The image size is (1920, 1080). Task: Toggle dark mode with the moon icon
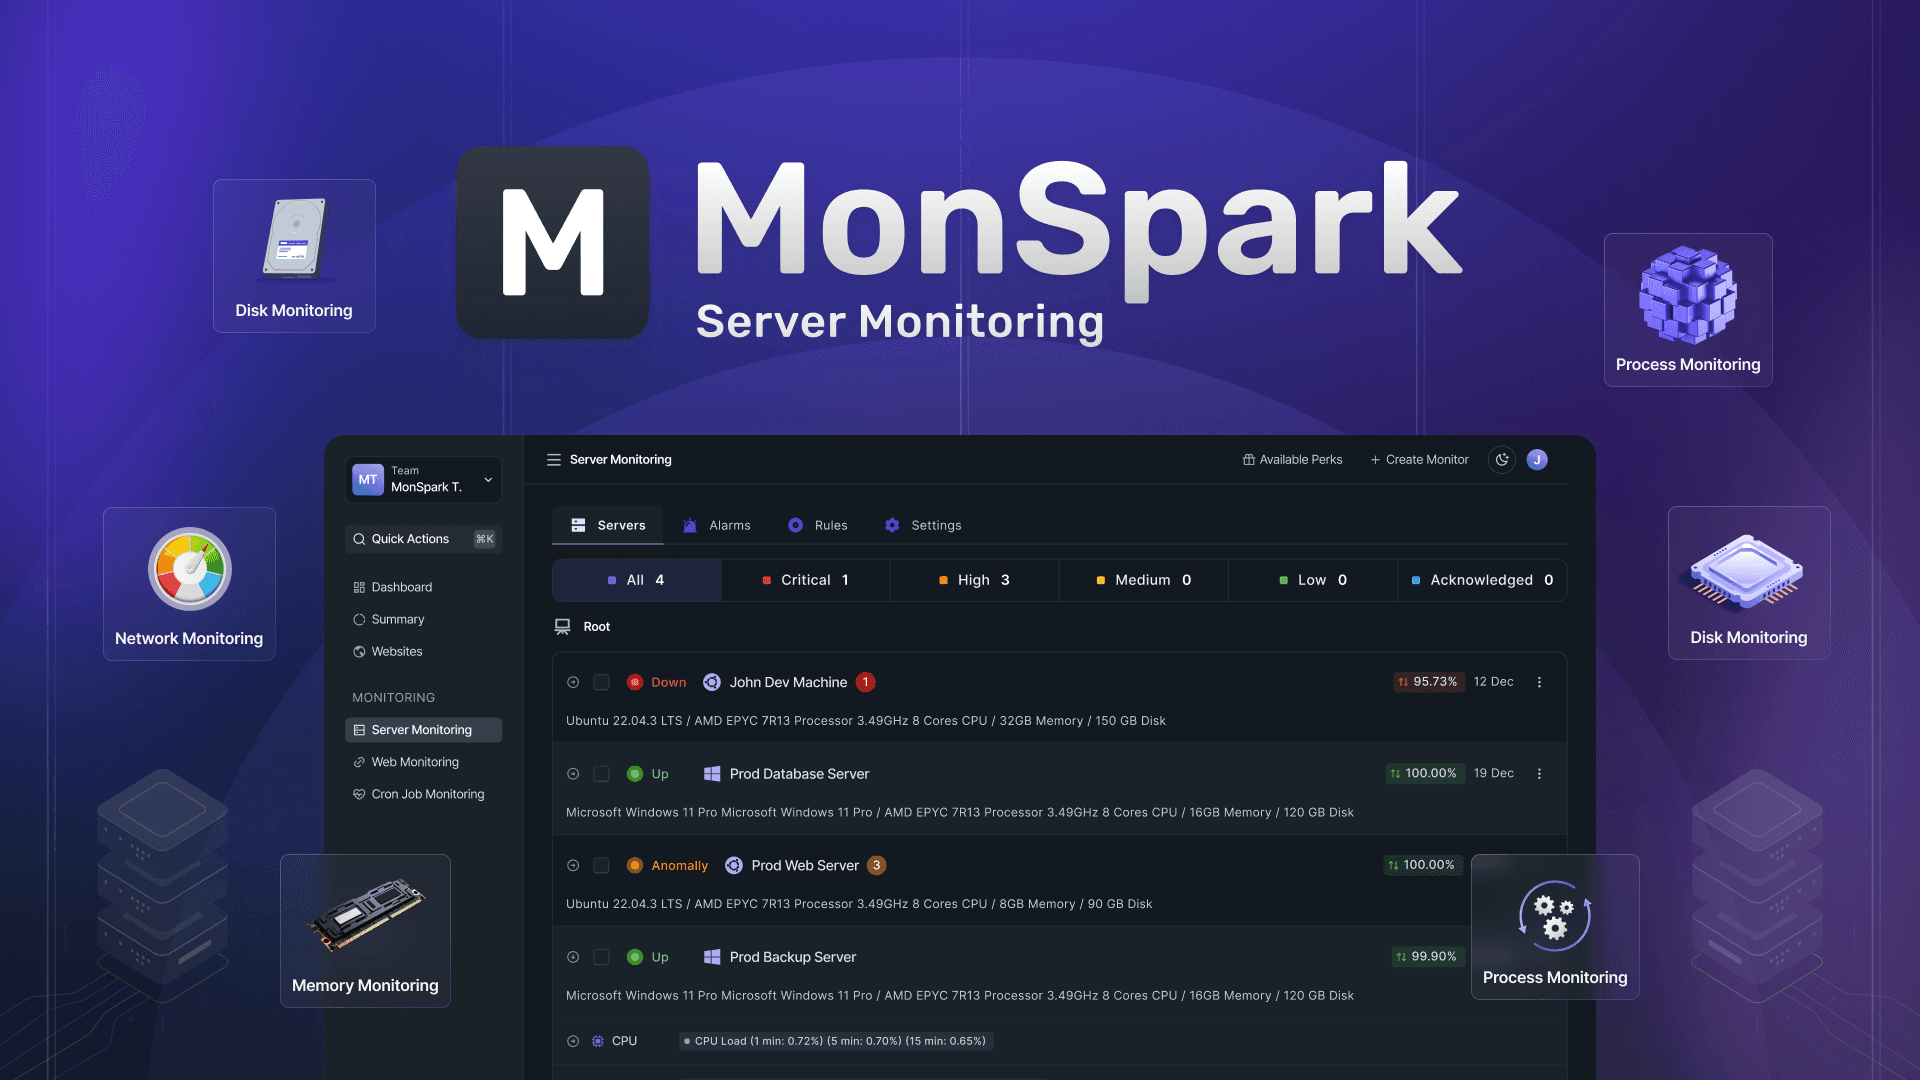(x=1501, y=459)
